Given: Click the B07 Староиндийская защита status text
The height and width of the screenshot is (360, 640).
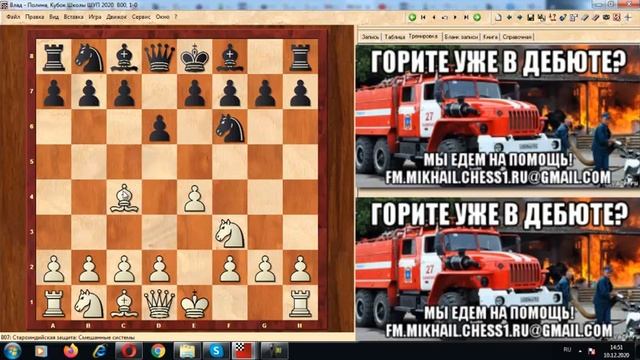Looking at the screenshot, I should 68,338.
